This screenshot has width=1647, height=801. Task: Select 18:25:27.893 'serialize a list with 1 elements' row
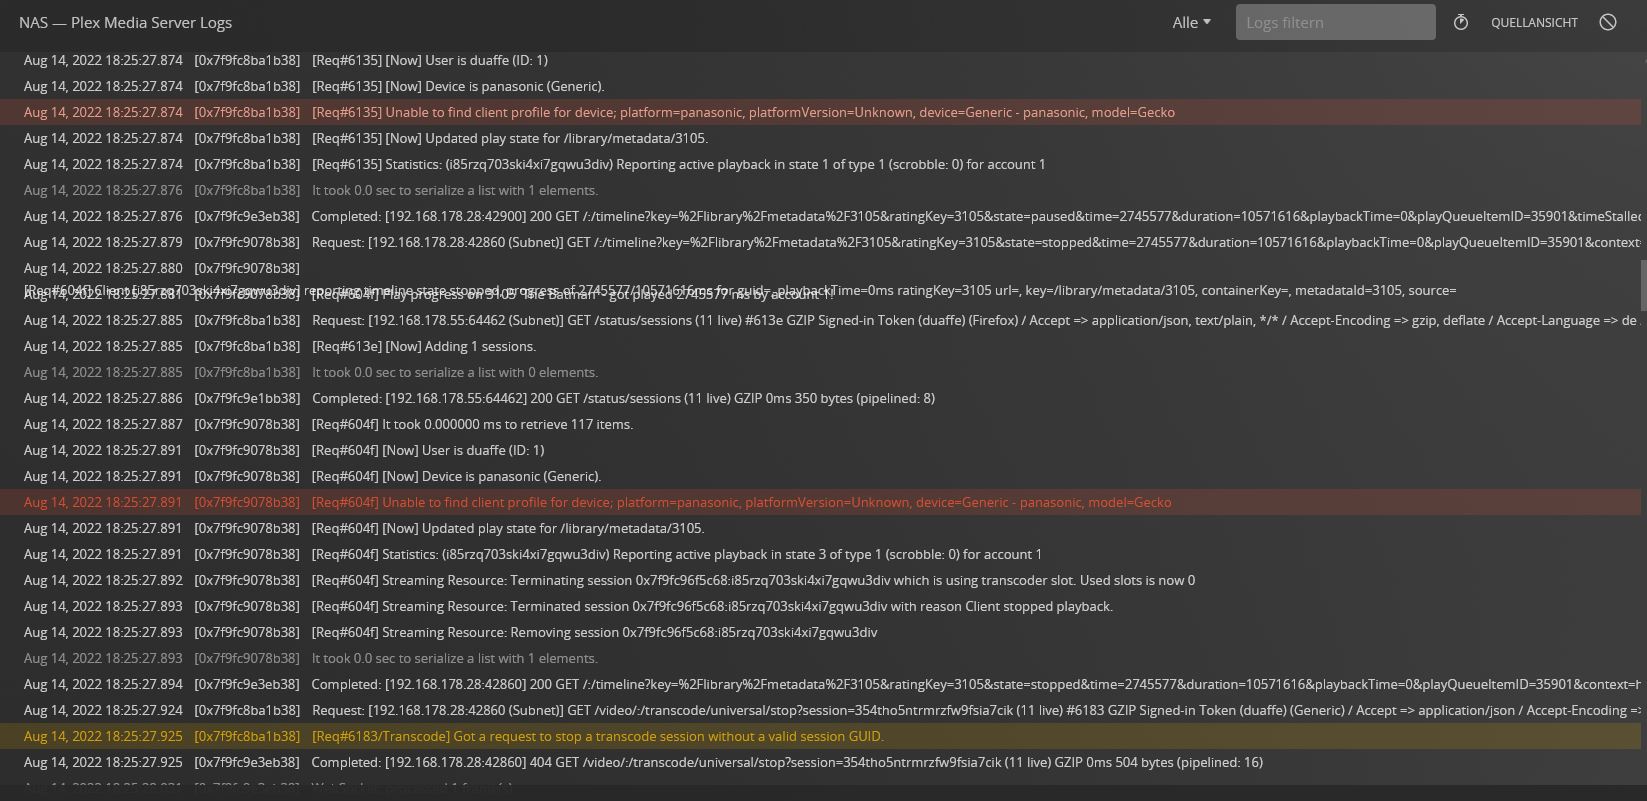(x=820, y=658)
